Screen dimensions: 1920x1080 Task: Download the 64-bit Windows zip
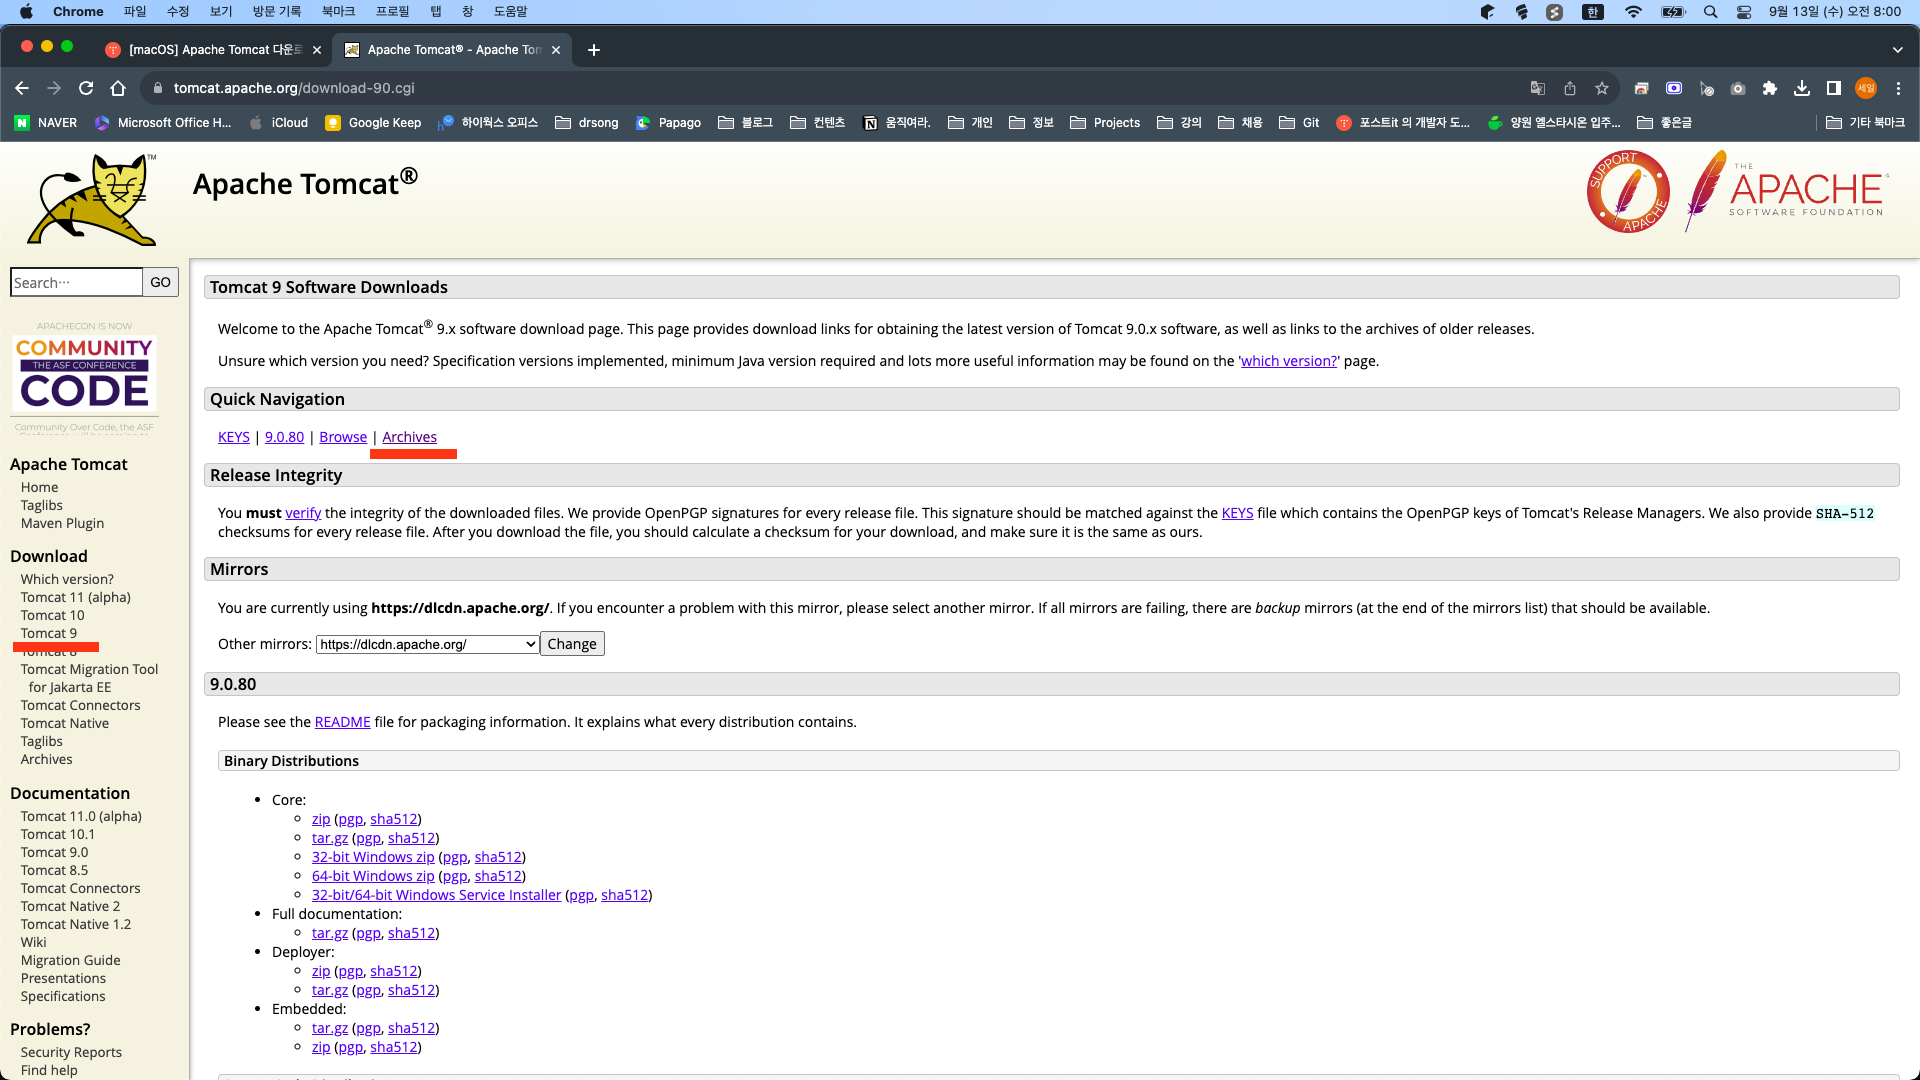coord(373,876)
